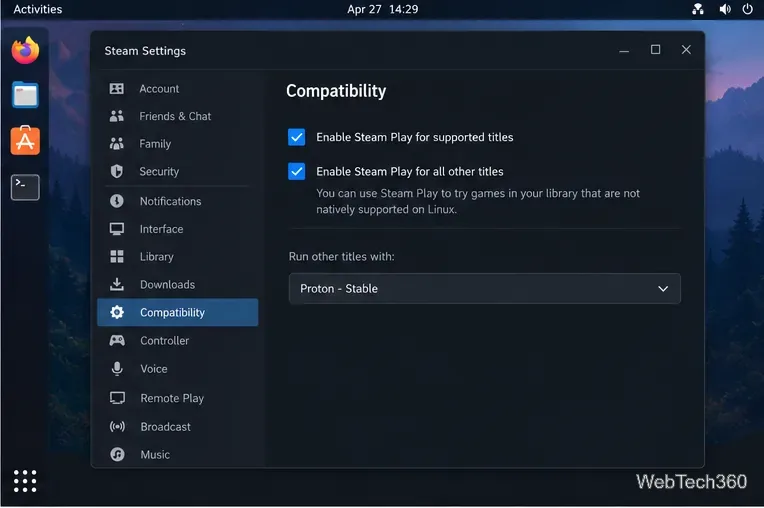Click the Notifications alert icon
This screenshot has height=508, width=764.
pos(116,201)
